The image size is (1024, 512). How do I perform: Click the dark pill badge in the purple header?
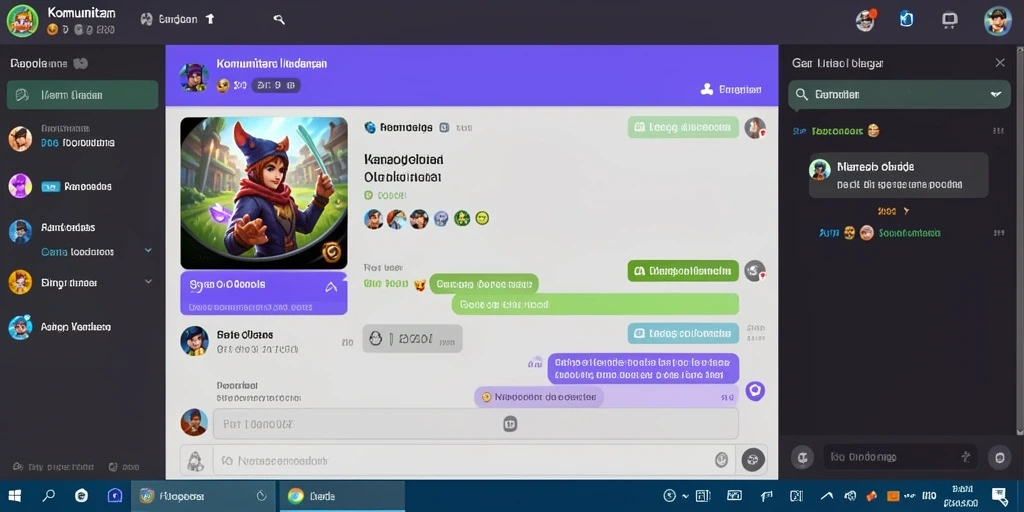(276, 85)
